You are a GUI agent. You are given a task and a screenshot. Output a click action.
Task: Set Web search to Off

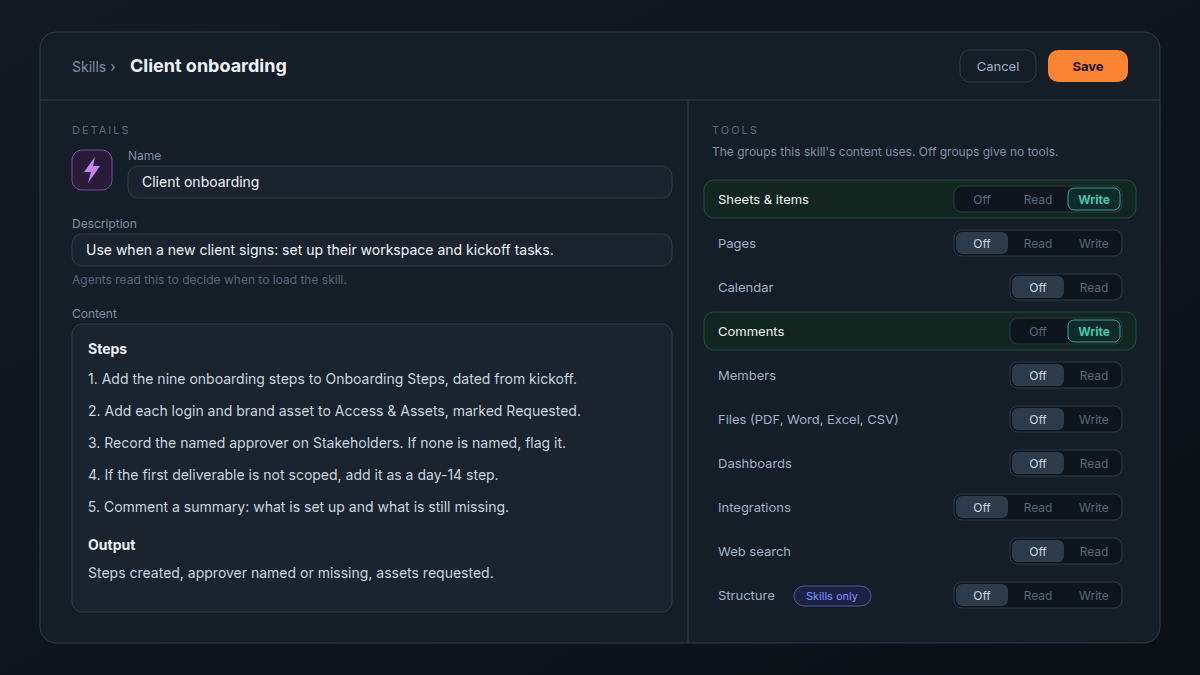(1038, 551)
